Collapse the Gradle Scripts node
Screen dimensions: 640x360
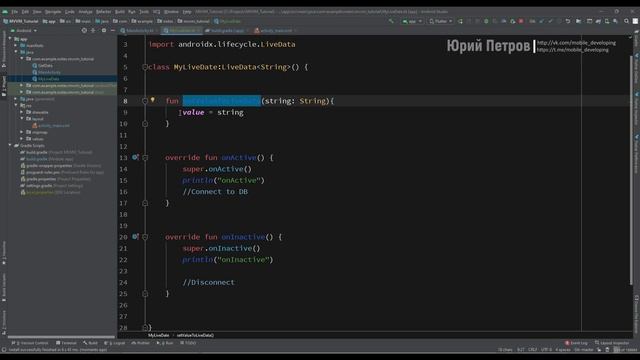pyautogui.click(x=11, y=145)
